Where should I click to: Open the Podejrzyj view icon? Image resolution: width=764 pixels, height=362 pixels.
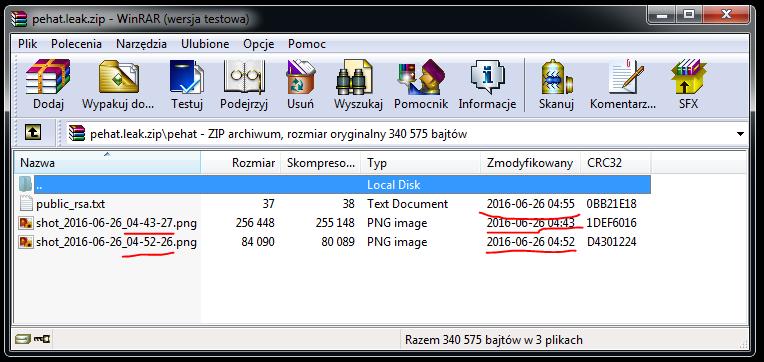pyautogui.click(x=244, y=77)
